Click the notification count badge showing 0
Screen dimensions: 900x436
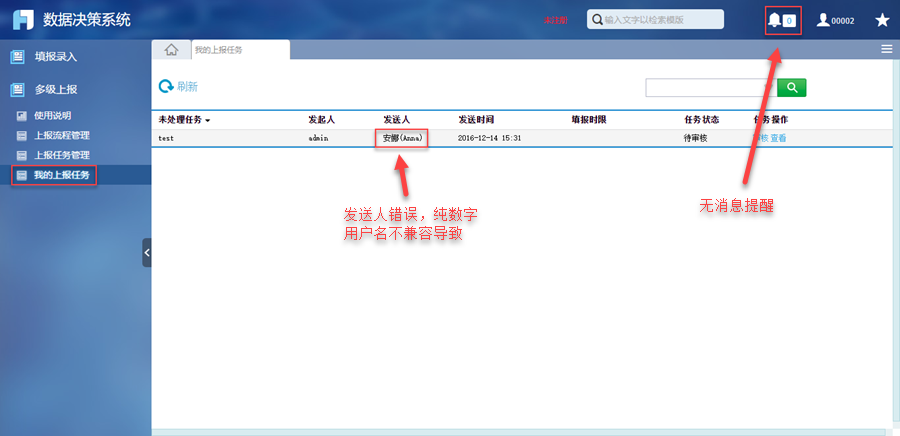(789, 21)
